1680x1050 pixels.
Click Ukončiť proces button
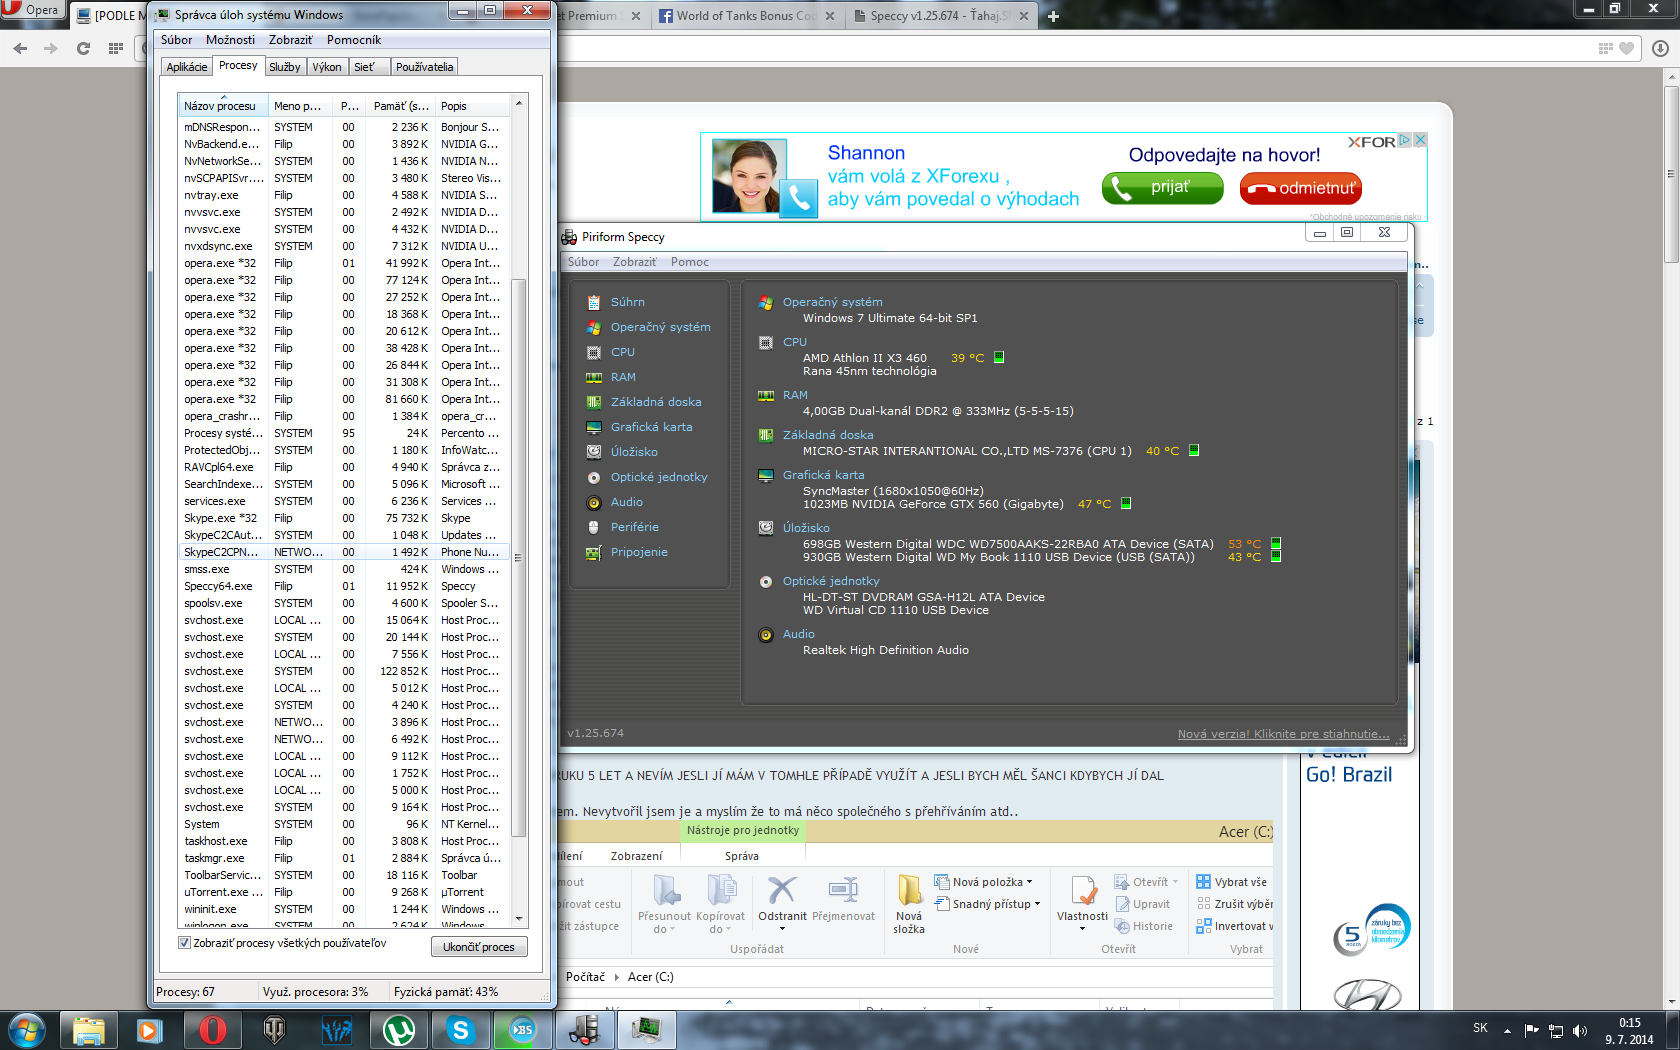tap(479, 947)
